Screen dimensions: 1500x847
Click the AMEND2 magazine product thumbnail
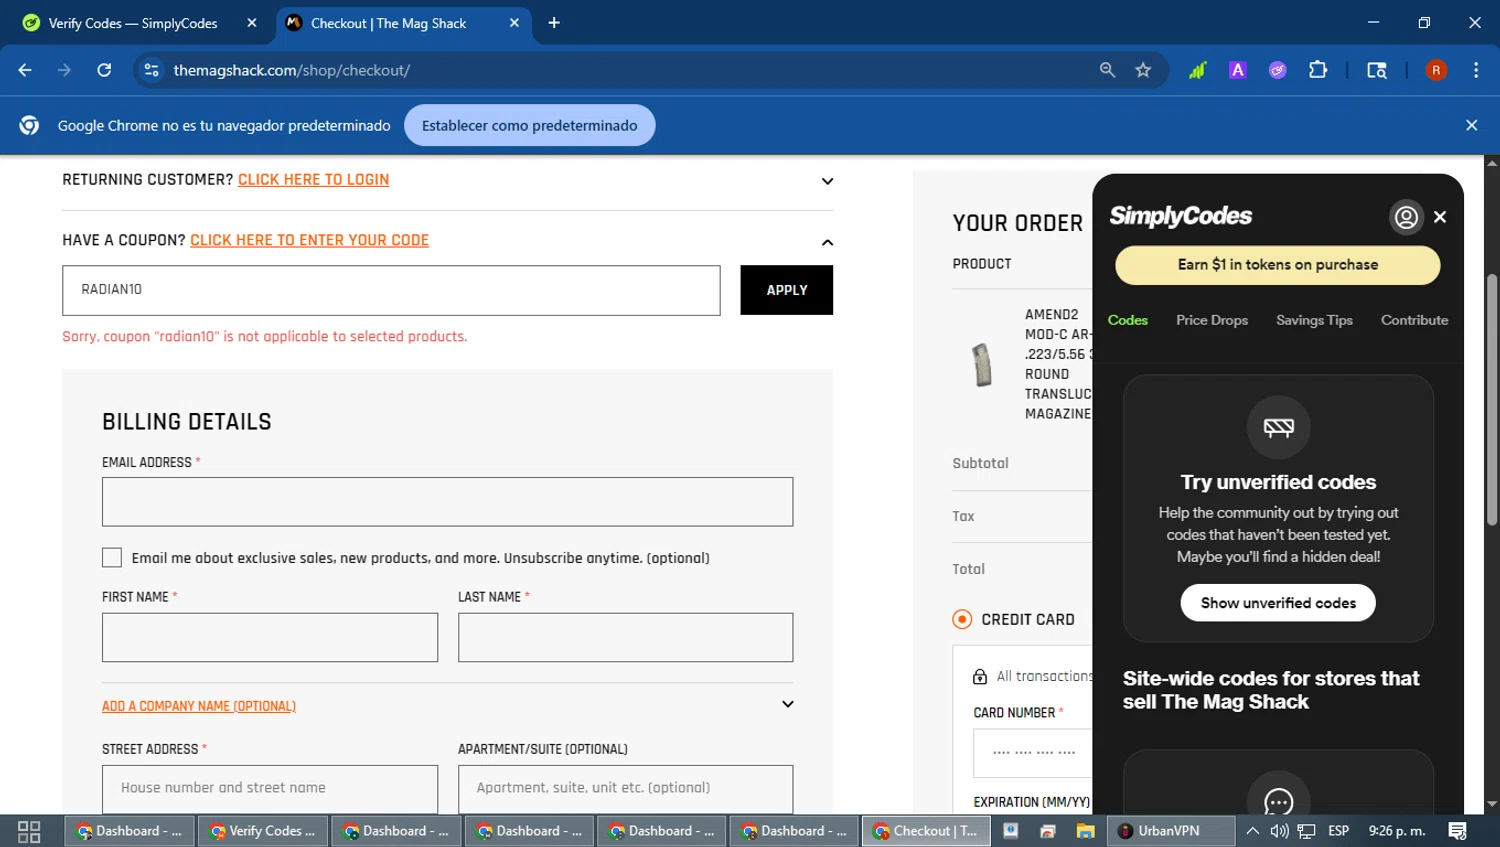982,364
